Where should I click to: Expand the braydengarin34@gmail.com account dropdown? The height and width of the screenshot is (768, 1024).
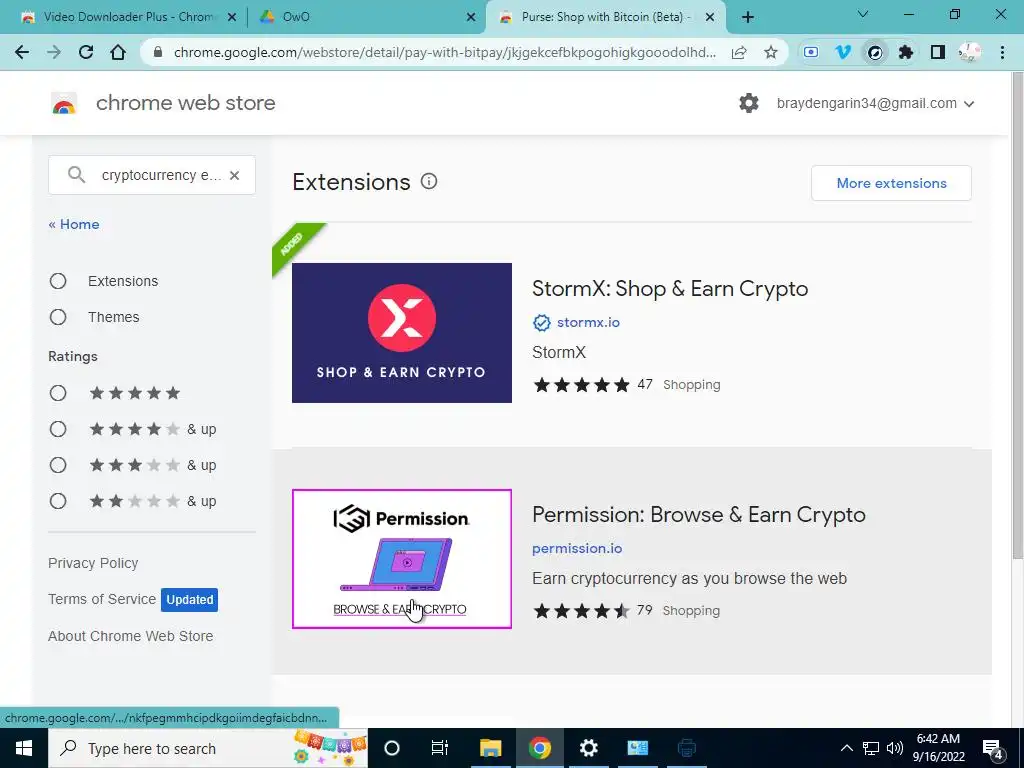point(875,103)
